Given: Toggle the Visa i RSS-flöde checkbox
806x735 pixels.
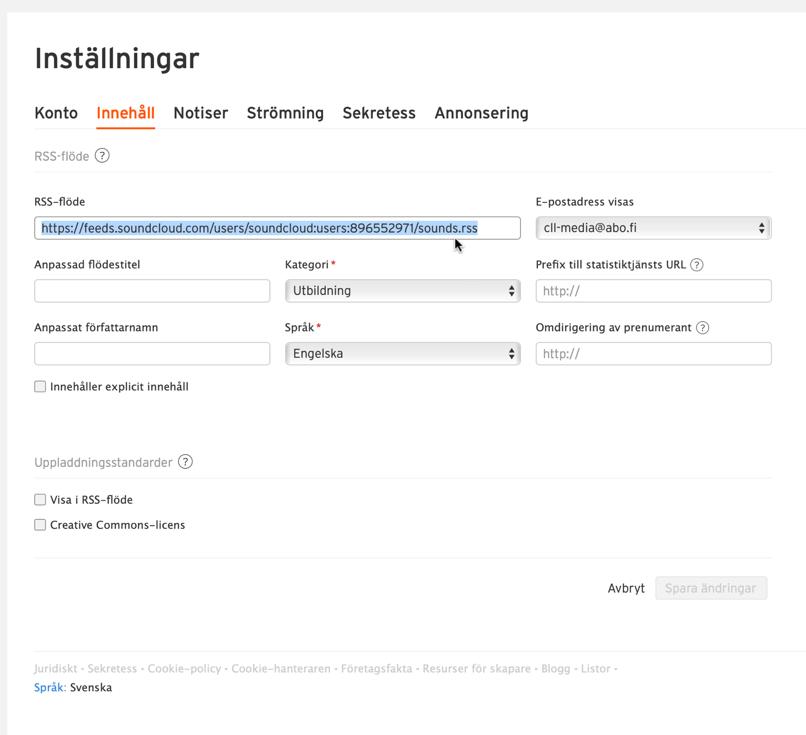Looking at the screenshot, I should 40,500.
